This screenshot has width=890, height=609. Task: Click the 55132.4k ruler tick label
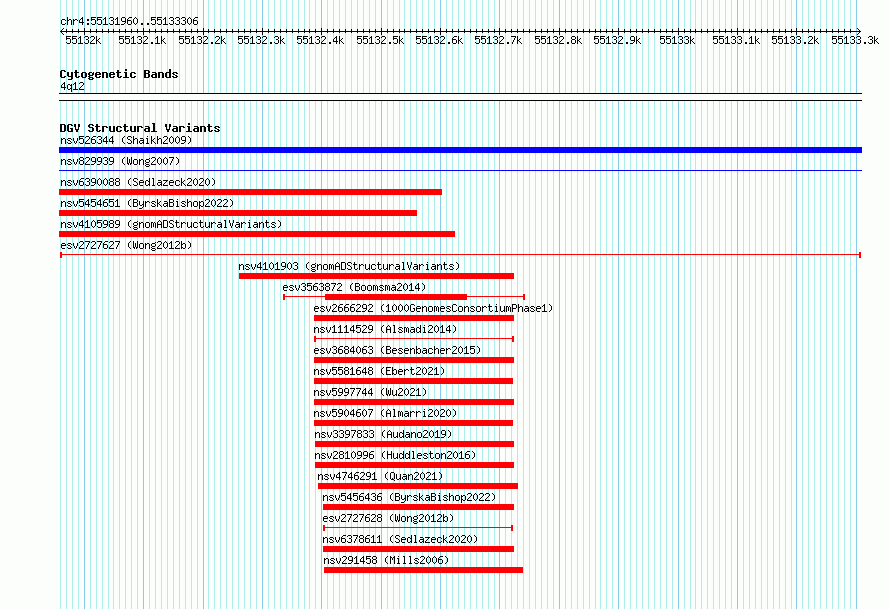pyautogui.click(x=320, y=40)
